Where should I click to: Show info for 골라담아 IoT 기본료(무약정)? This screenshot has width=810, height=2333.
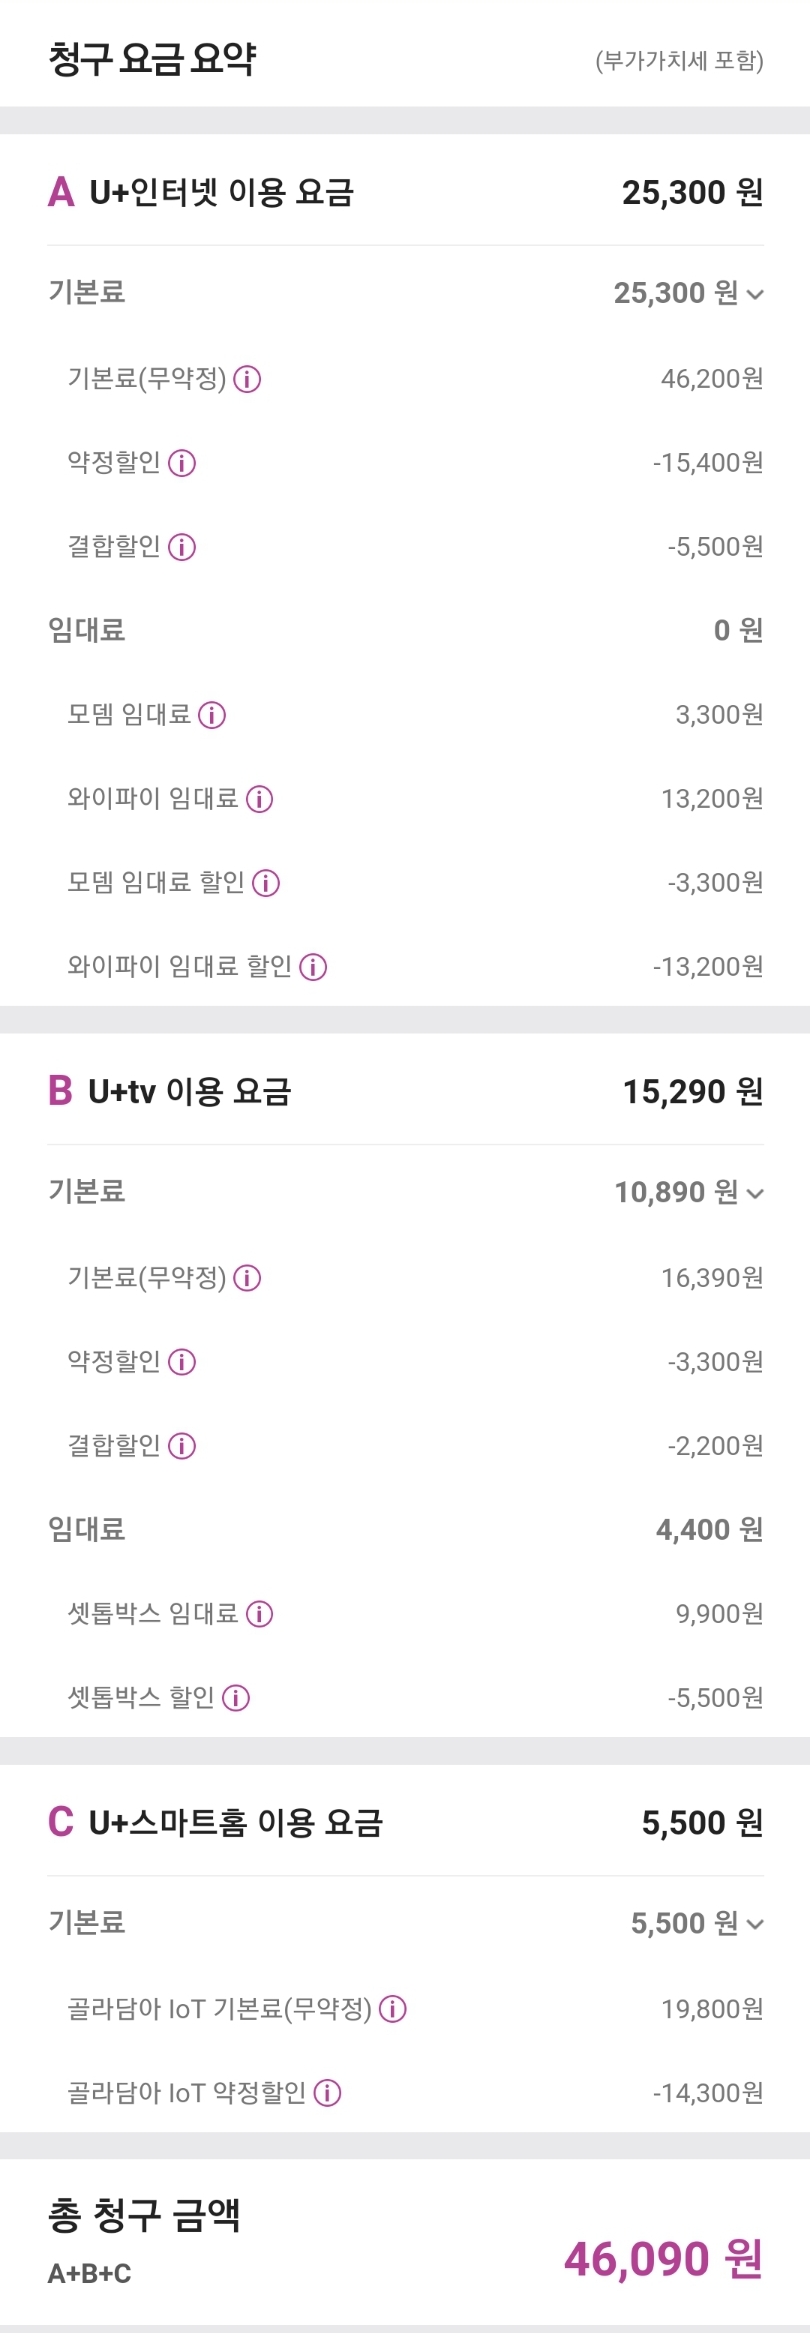(x=393, y=2009)
